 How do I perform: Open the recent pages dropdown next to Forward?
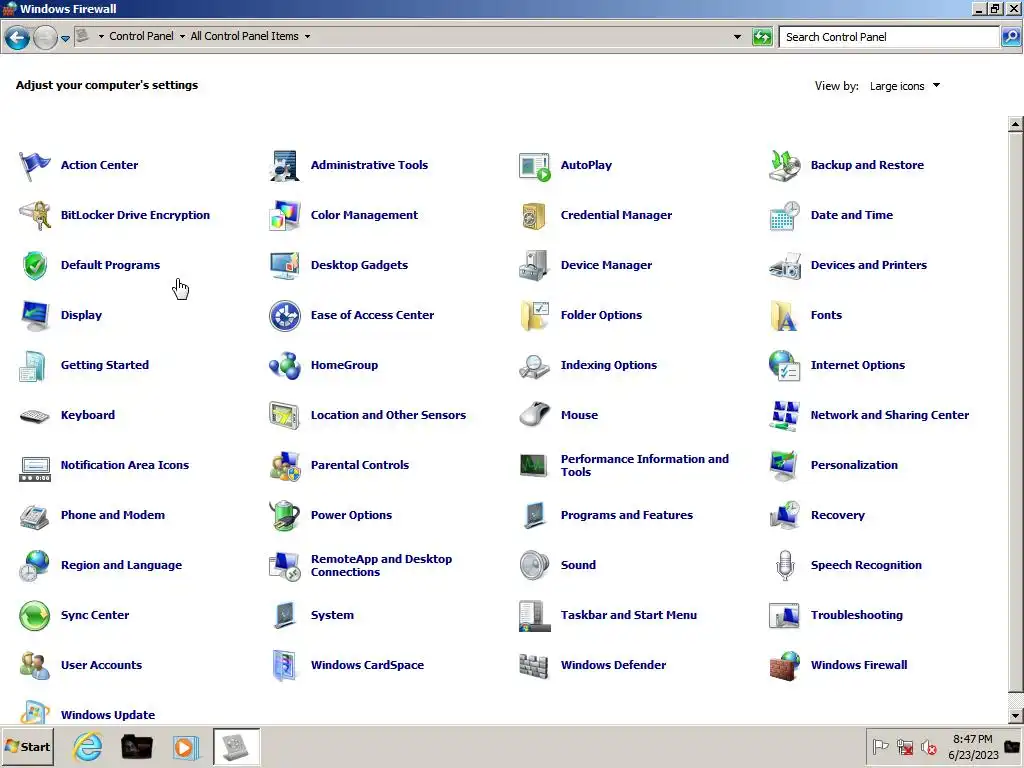point(65,39)
